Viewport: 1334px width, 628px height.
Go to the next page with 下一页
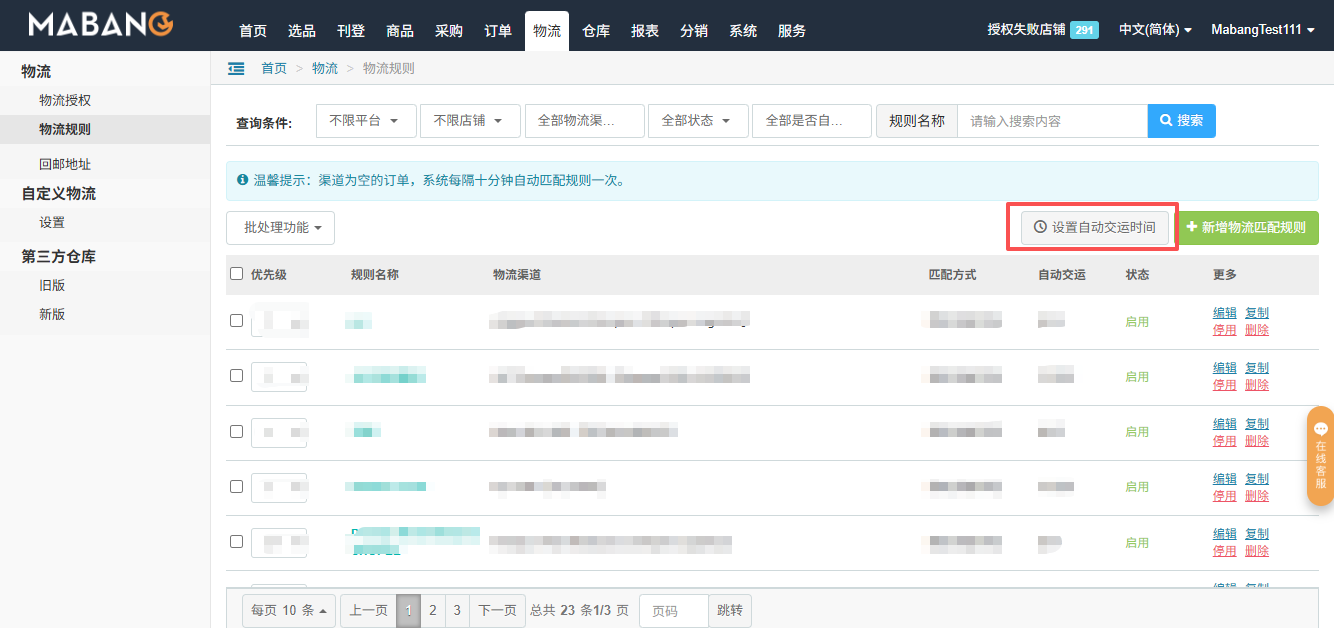(497, 611)
